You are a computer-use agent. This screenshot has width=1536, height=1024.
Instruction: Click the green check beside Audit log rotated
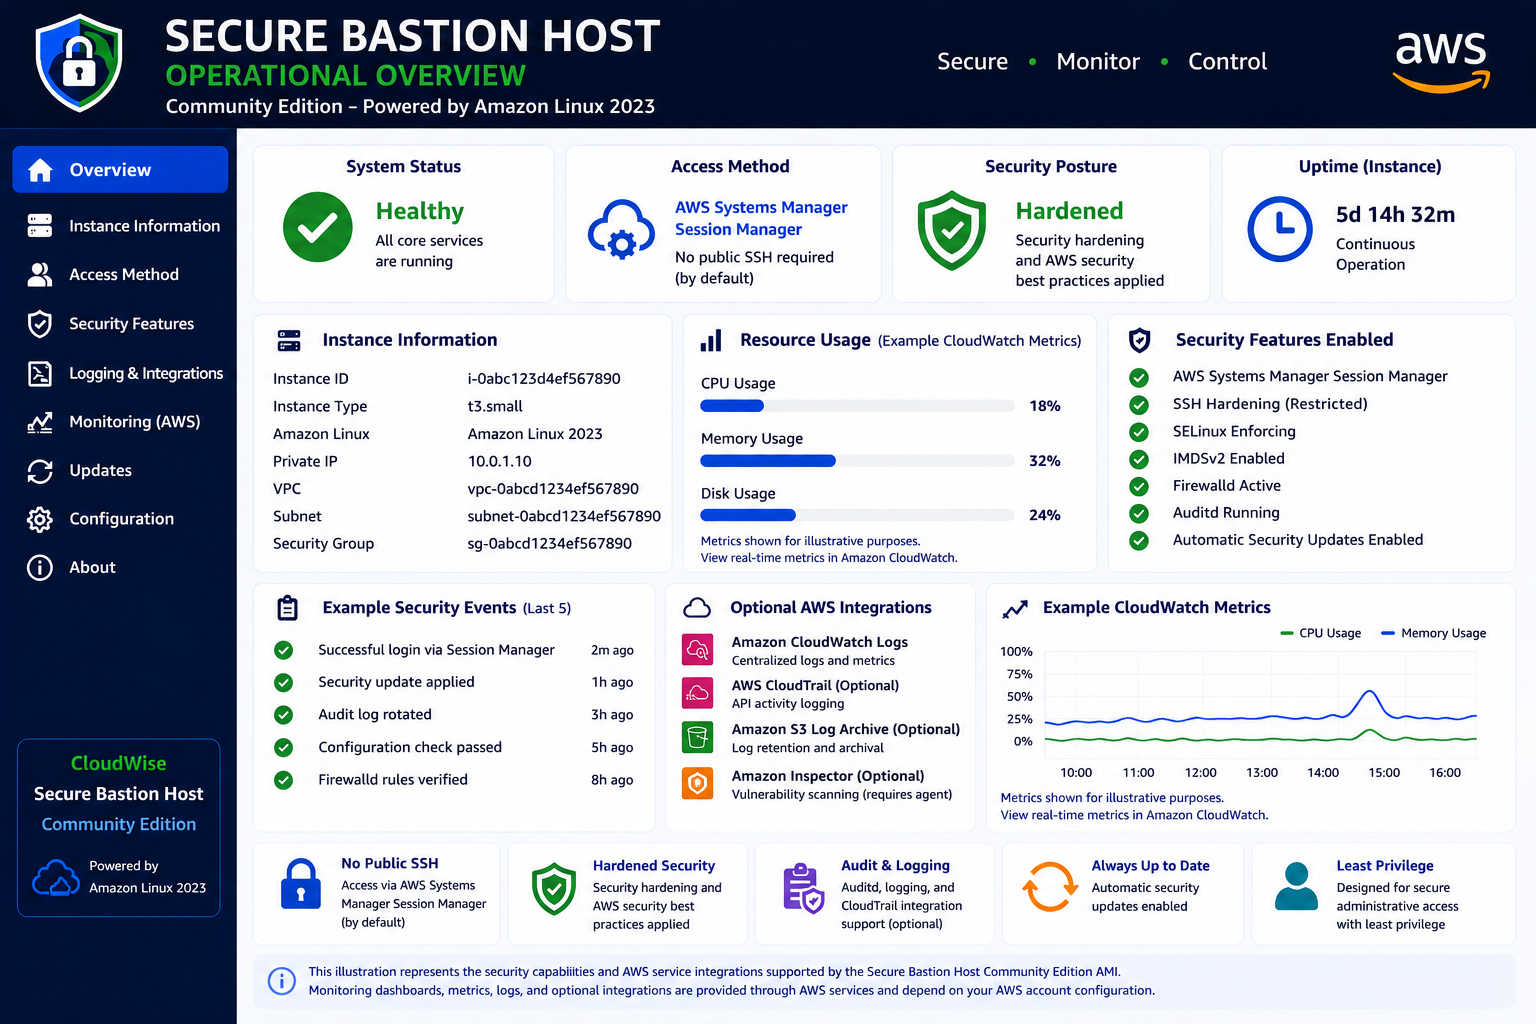tap(284, 715)
